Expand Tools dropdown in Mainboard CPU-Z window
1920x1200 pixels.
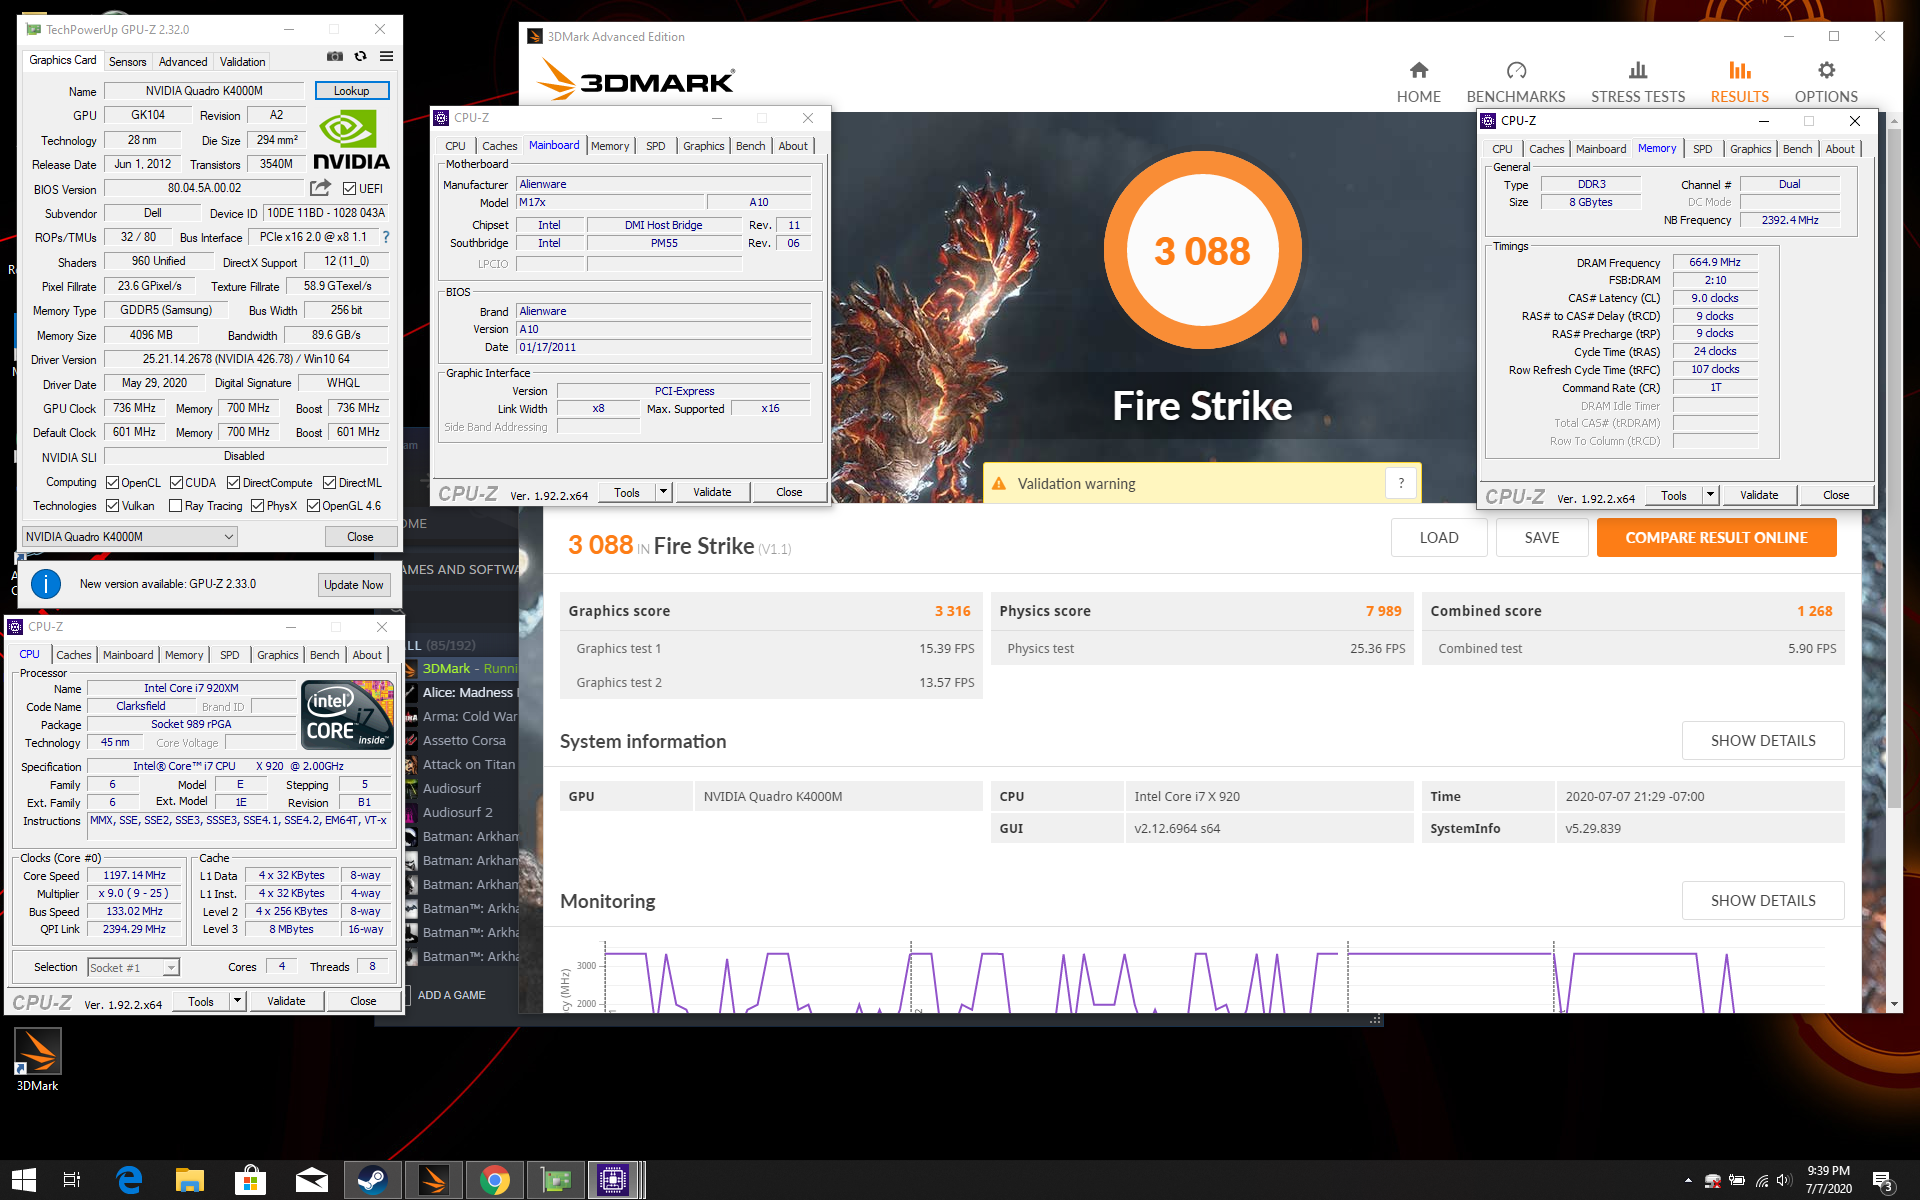pyautogui.click(x=663, y=492)
